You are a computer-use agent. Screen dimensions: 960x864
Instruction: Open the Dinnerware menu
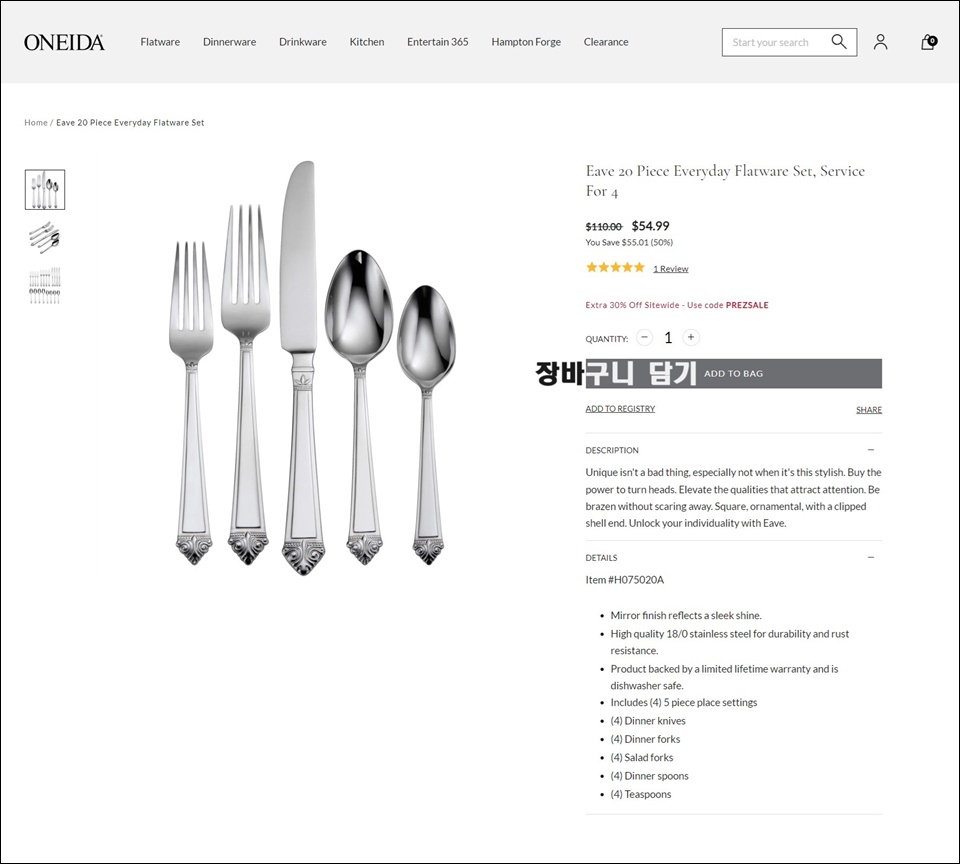tap(230, 42)
